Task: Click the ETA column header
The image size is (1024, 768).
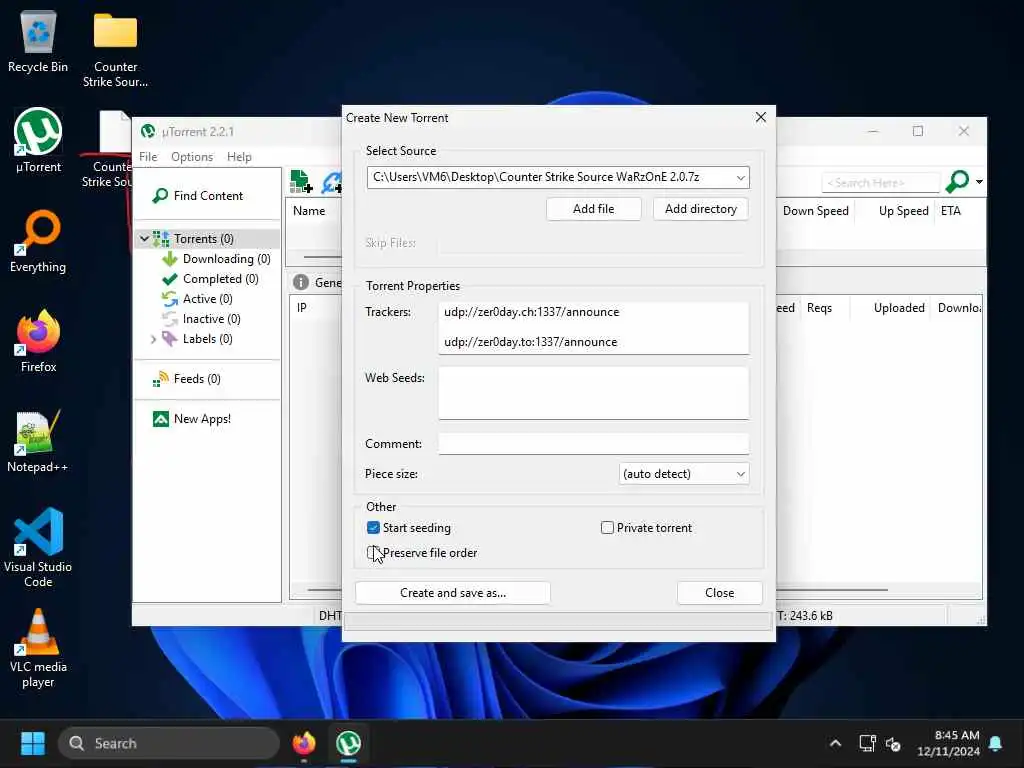Action: 950,211
